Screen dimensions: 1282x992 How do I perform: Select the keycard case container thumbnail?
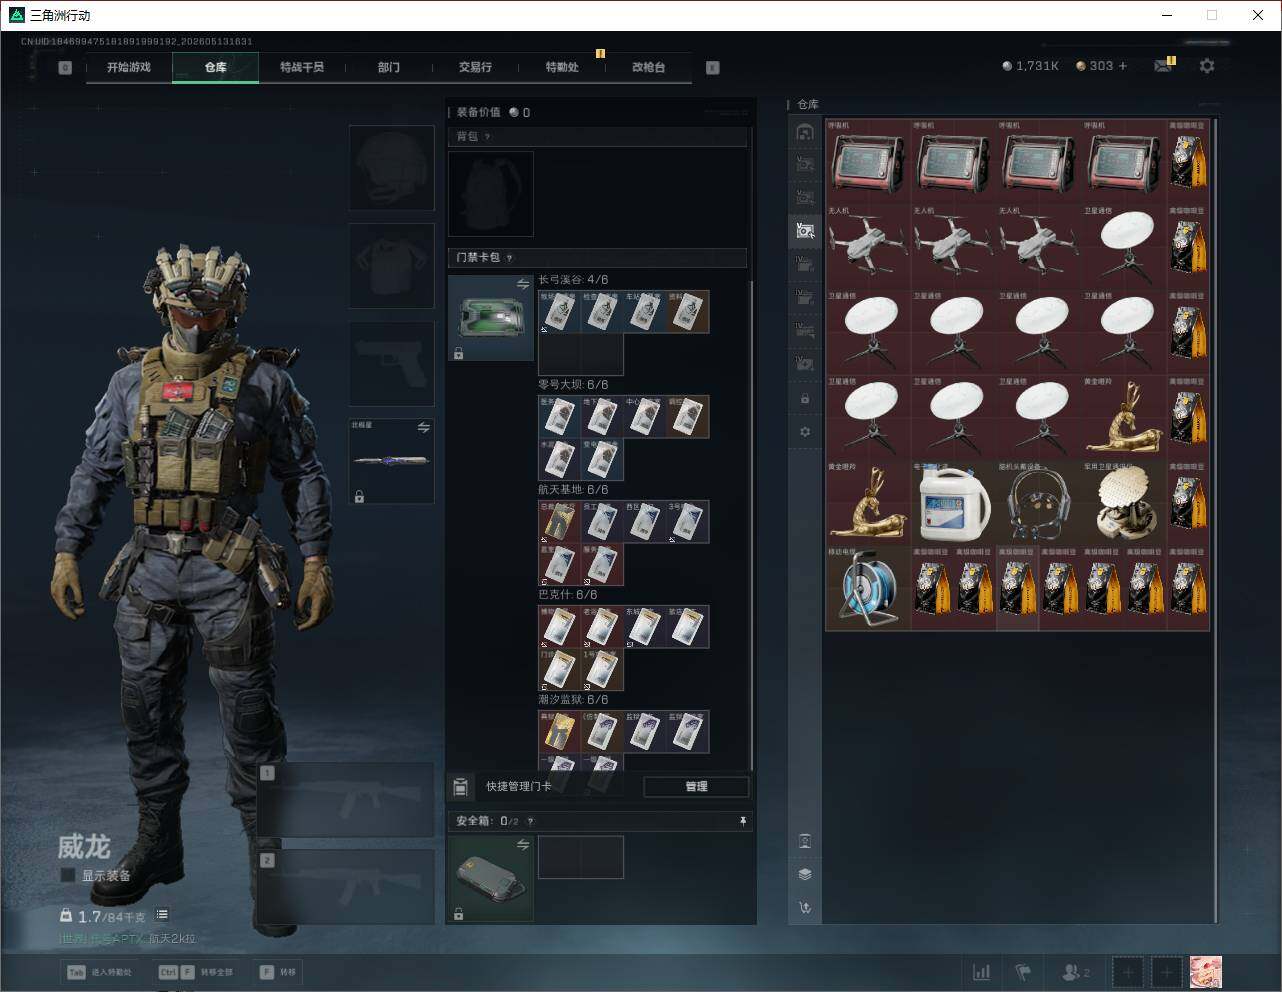pyautogui.click(x=491, y=318)
